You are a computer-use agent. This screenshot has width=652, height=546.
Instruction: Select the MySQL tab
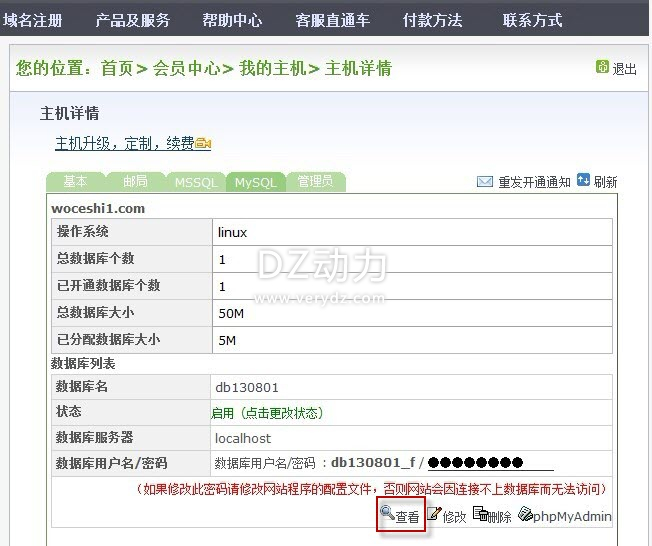click(255, 182)
